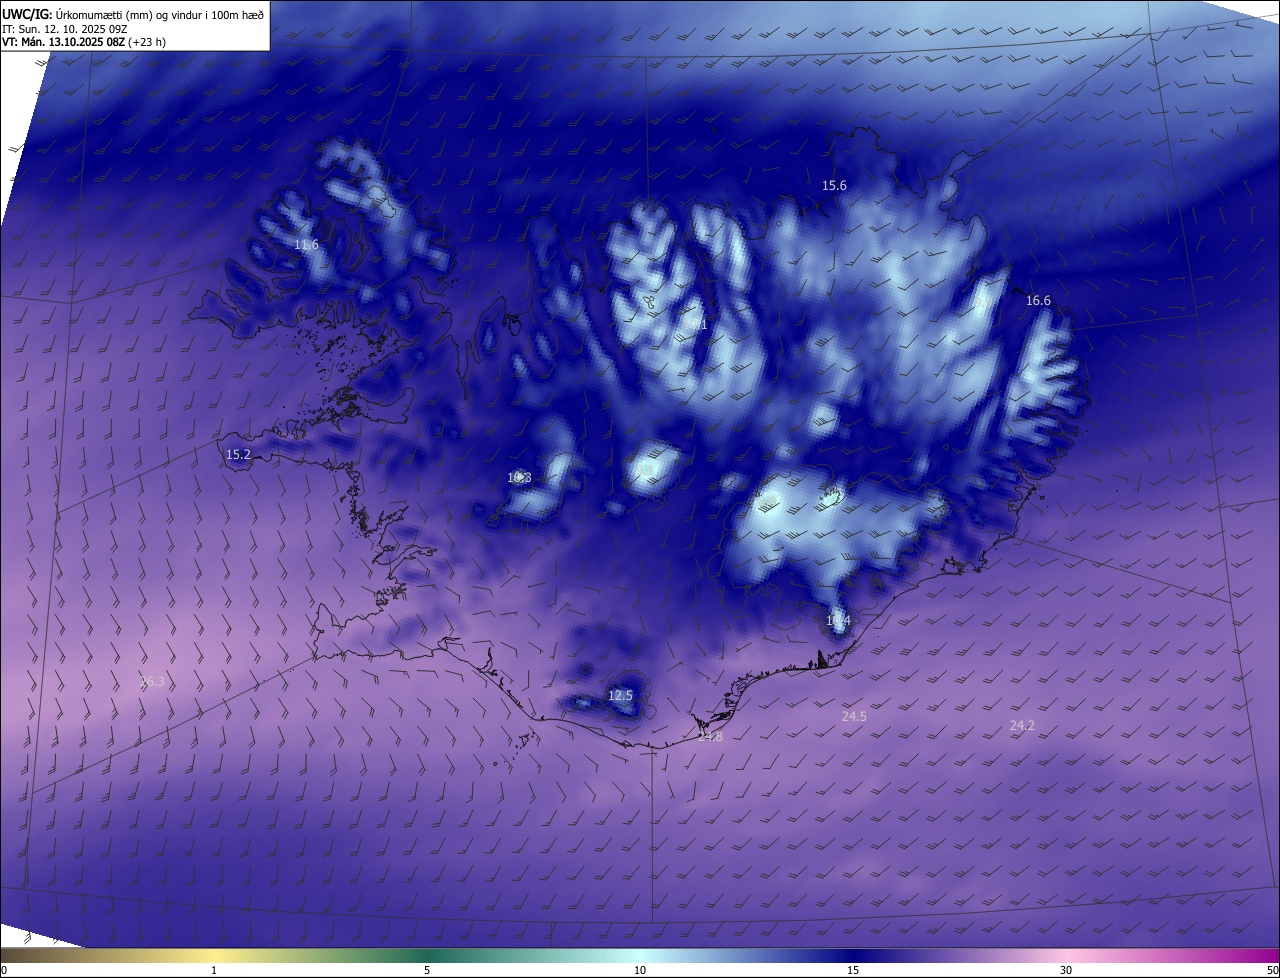Click the map value 26.3

tap(152, 682)
